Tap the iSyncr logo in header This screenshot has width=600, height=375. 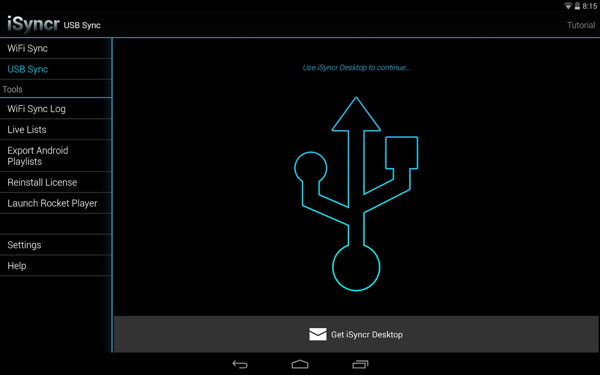(x=33, y=24)
